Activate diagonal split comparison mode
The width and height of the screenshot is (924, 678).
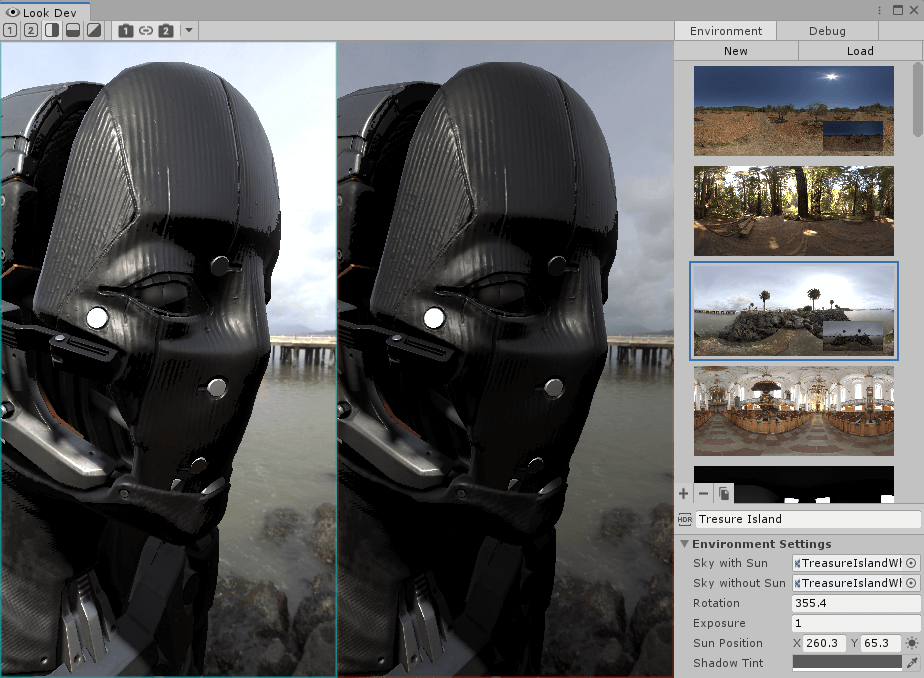[93, 30]
